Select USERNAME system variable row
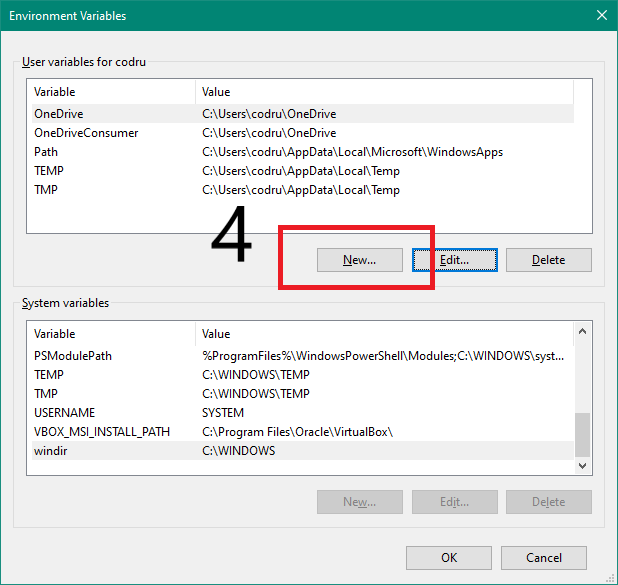 tap(64, 413)
